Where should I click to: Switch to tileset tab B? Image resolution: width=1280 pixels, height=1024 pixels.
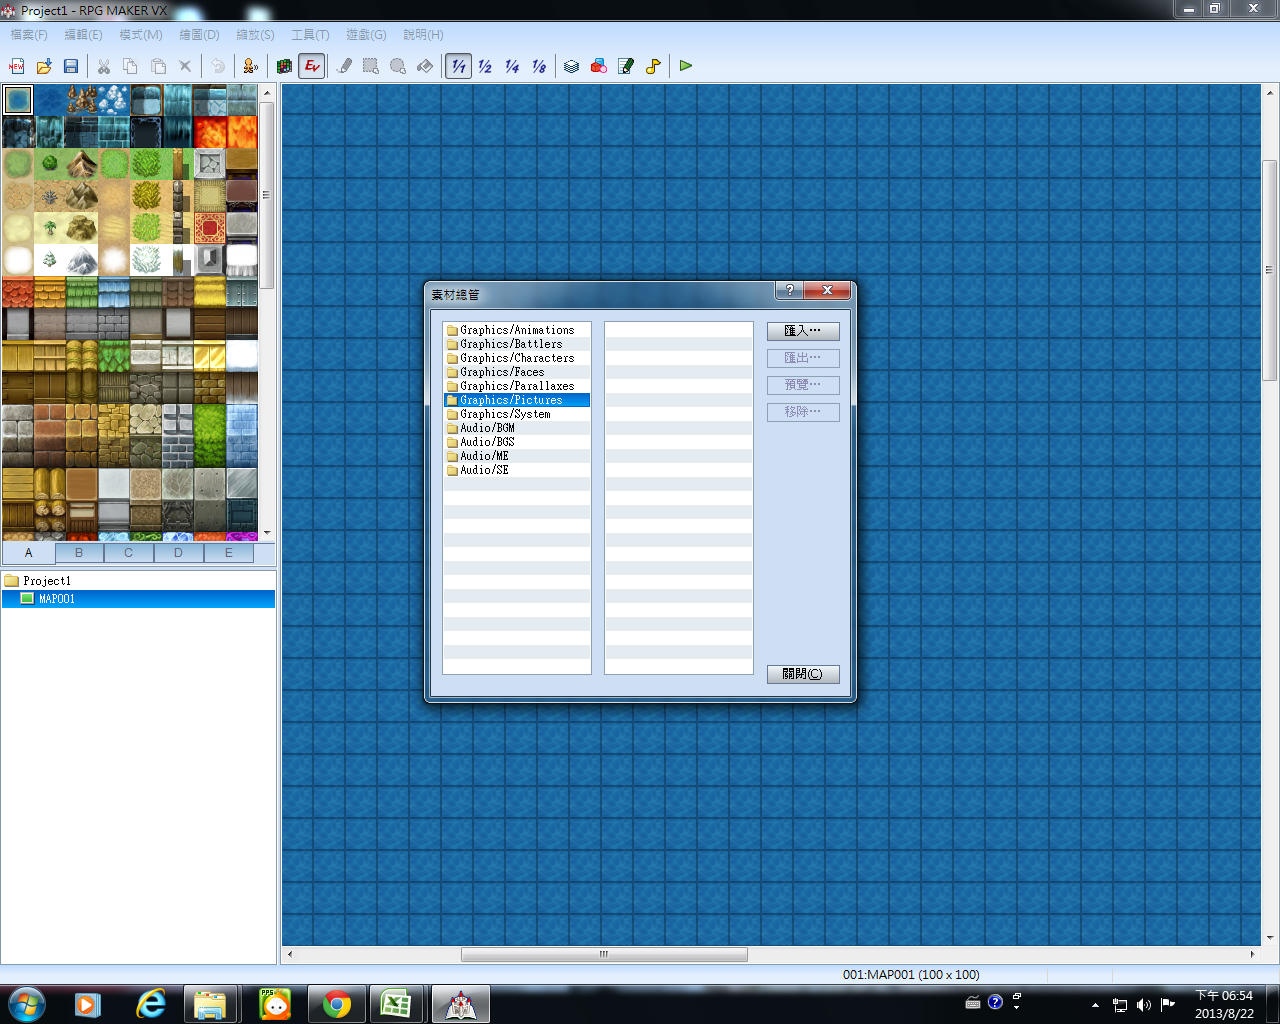[79, 553]
